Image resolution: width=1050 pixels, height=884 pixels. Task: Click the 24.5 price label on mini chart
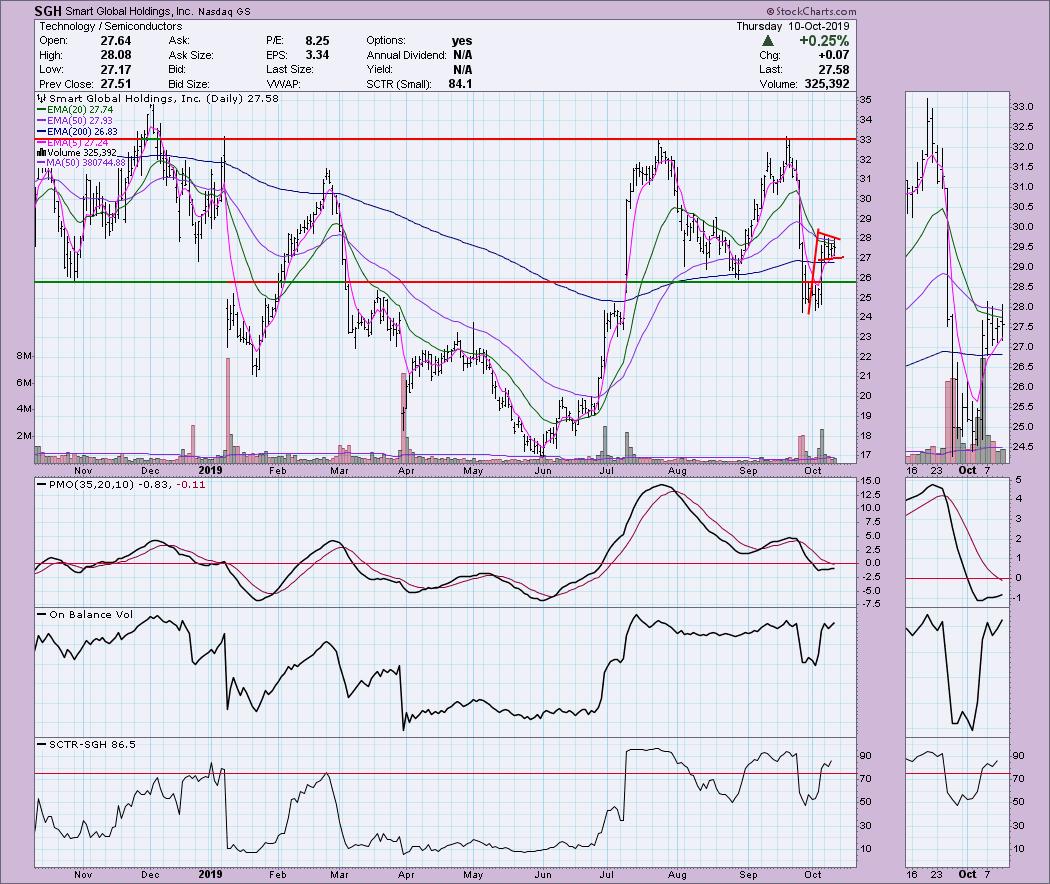click(x=1023, y=447)
